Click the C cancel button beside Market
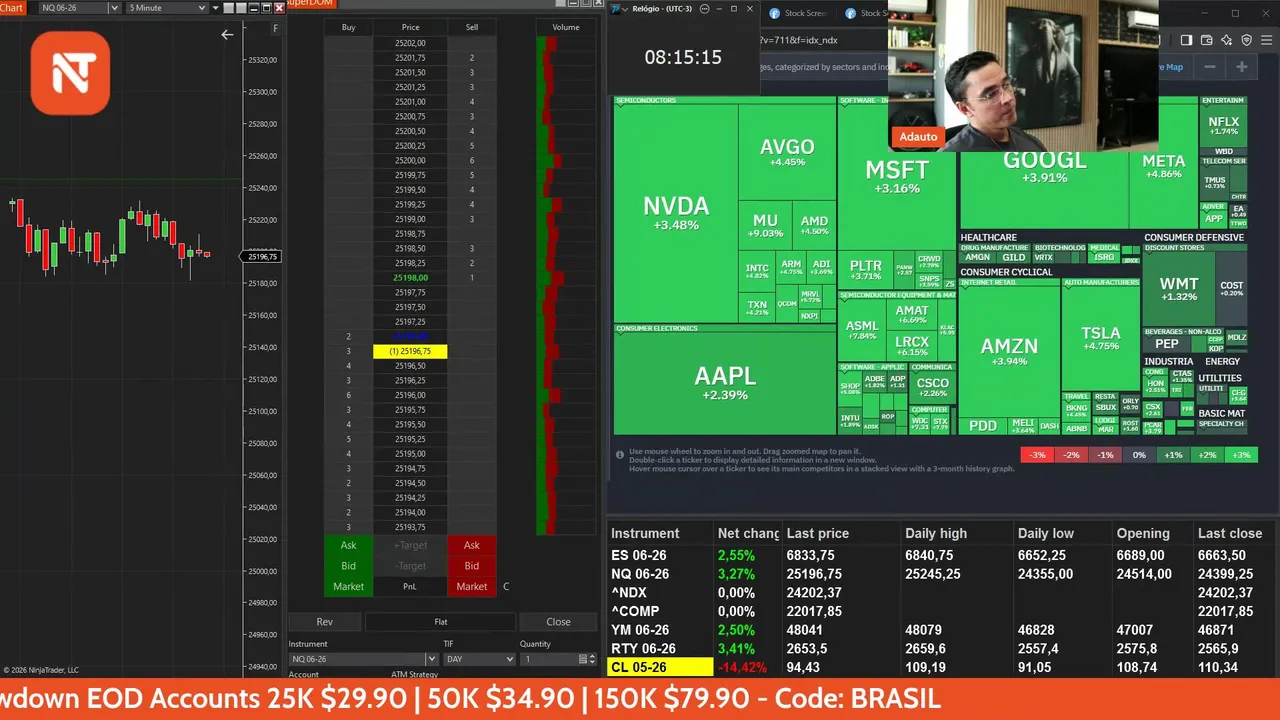This screenshot has height=720, width=1280. point(506,587)
